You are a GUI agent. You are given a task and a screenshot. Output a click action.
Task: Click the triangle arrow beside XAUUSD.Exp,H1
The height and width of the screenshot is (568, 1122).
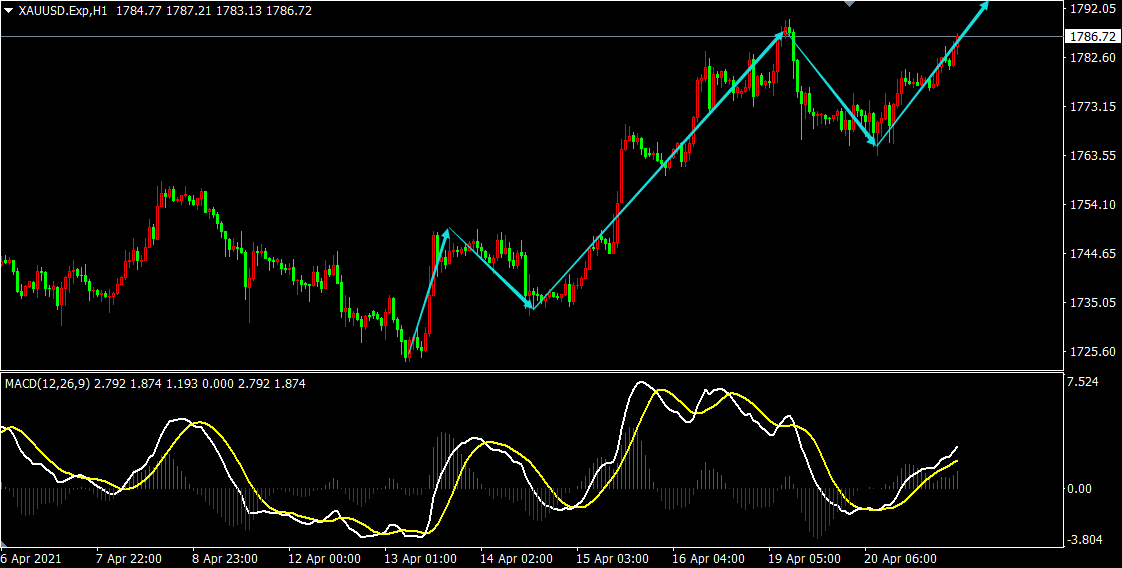pyautogui.click(x=9, y=10)
